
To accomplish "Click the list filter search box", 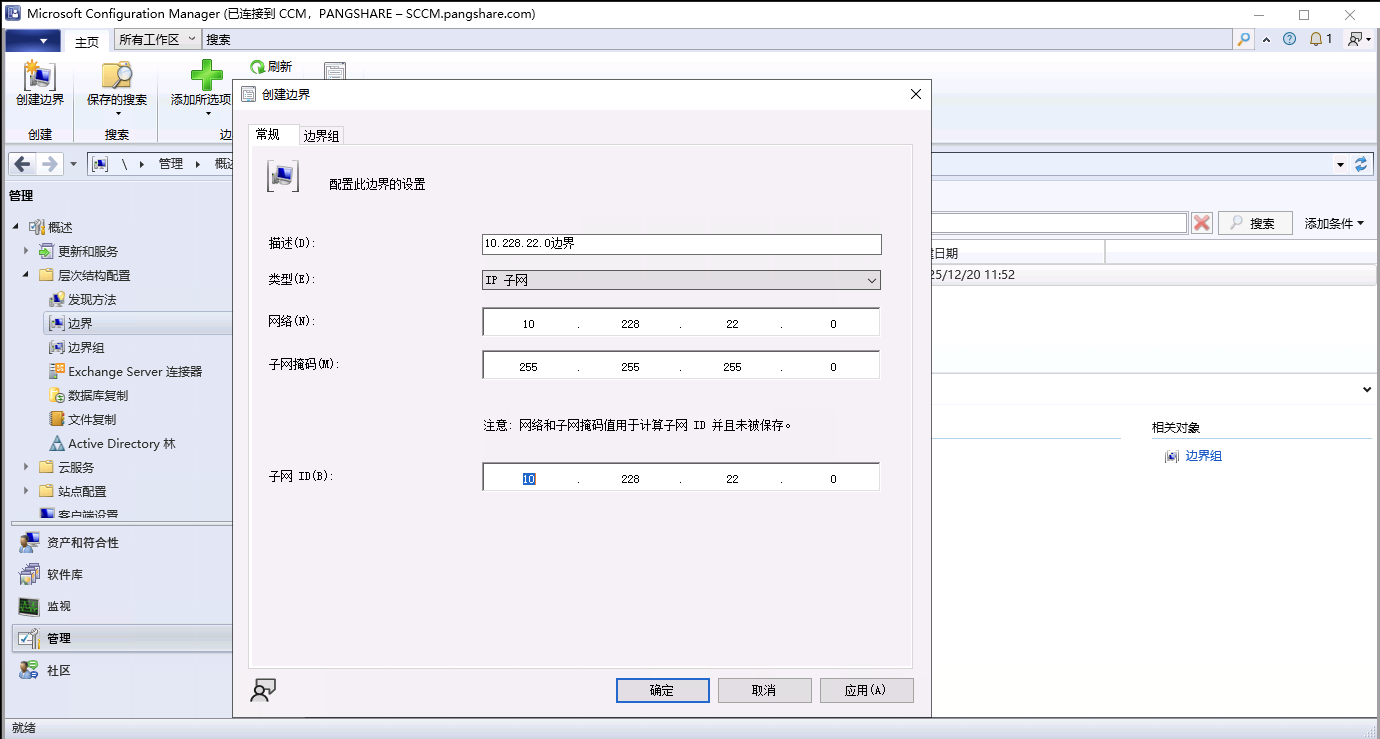I will (x=1059, y=223).
